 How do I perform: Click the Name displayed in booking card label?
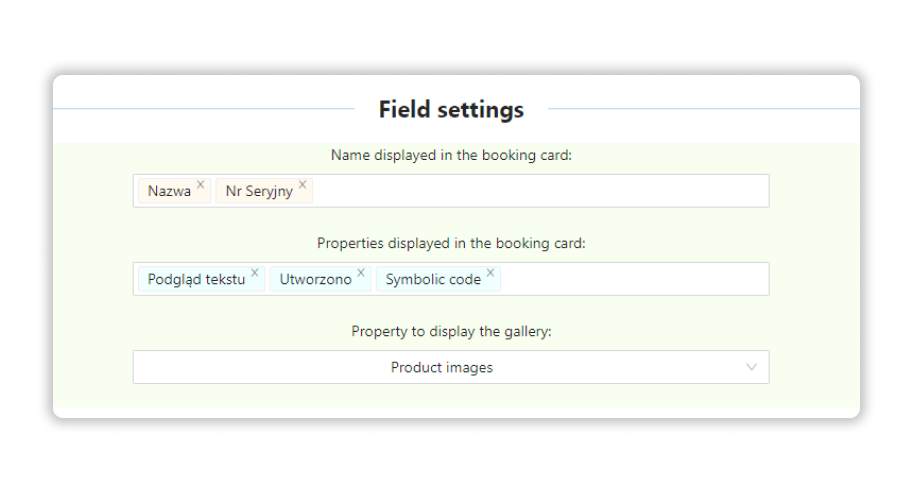click(x=451, y=155)
